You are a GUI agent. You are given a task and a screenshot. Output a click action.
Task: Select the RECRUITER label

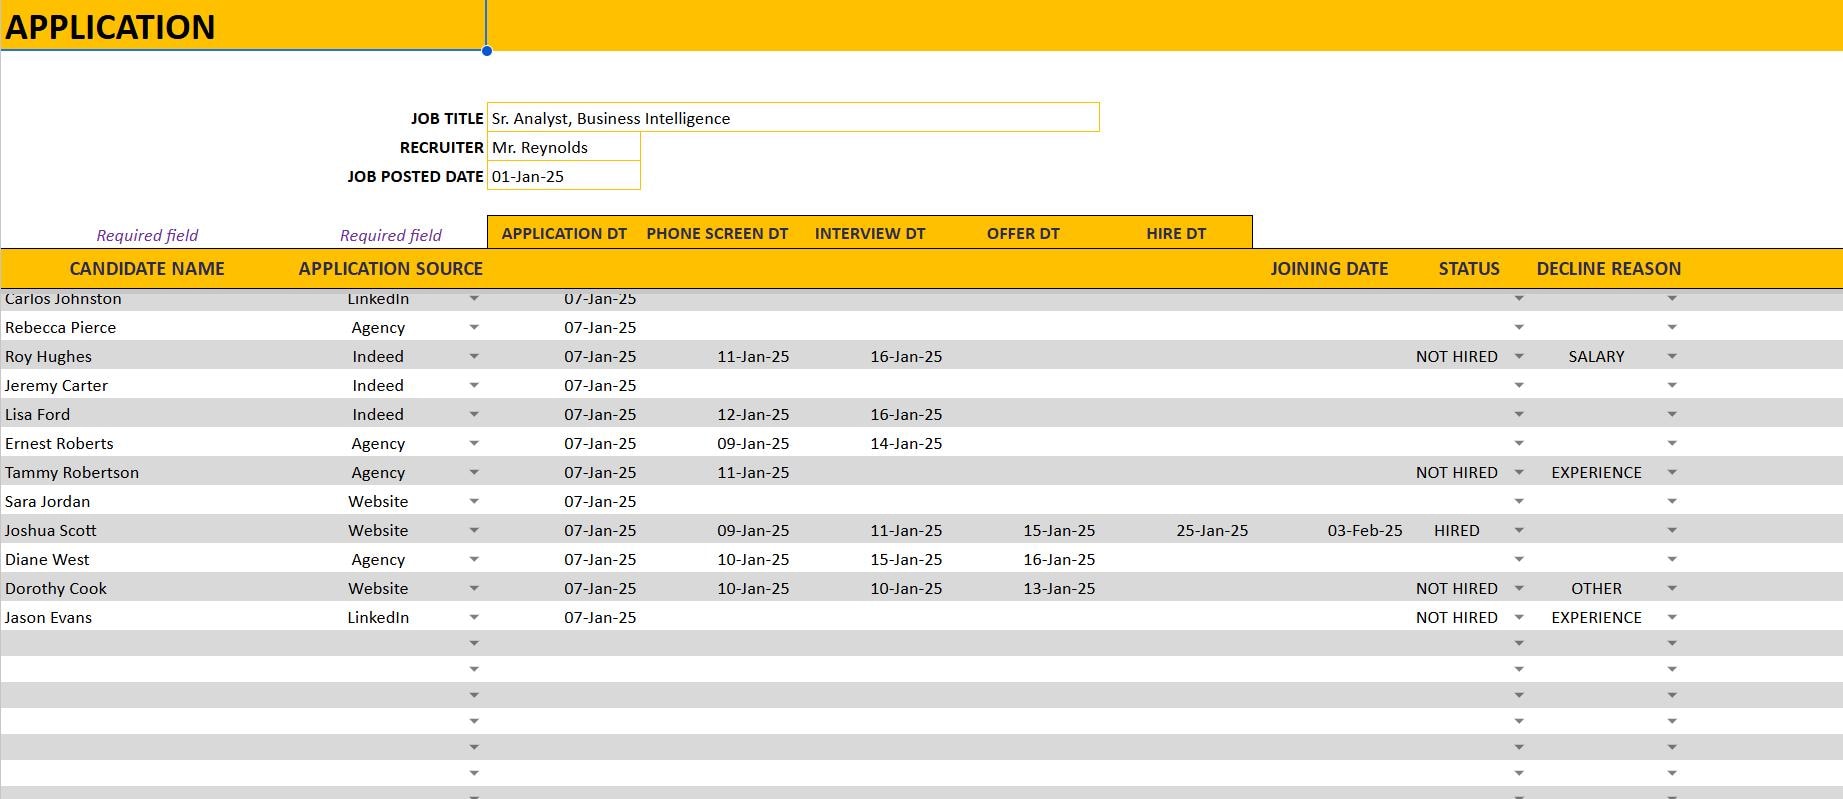pos(442,147)
